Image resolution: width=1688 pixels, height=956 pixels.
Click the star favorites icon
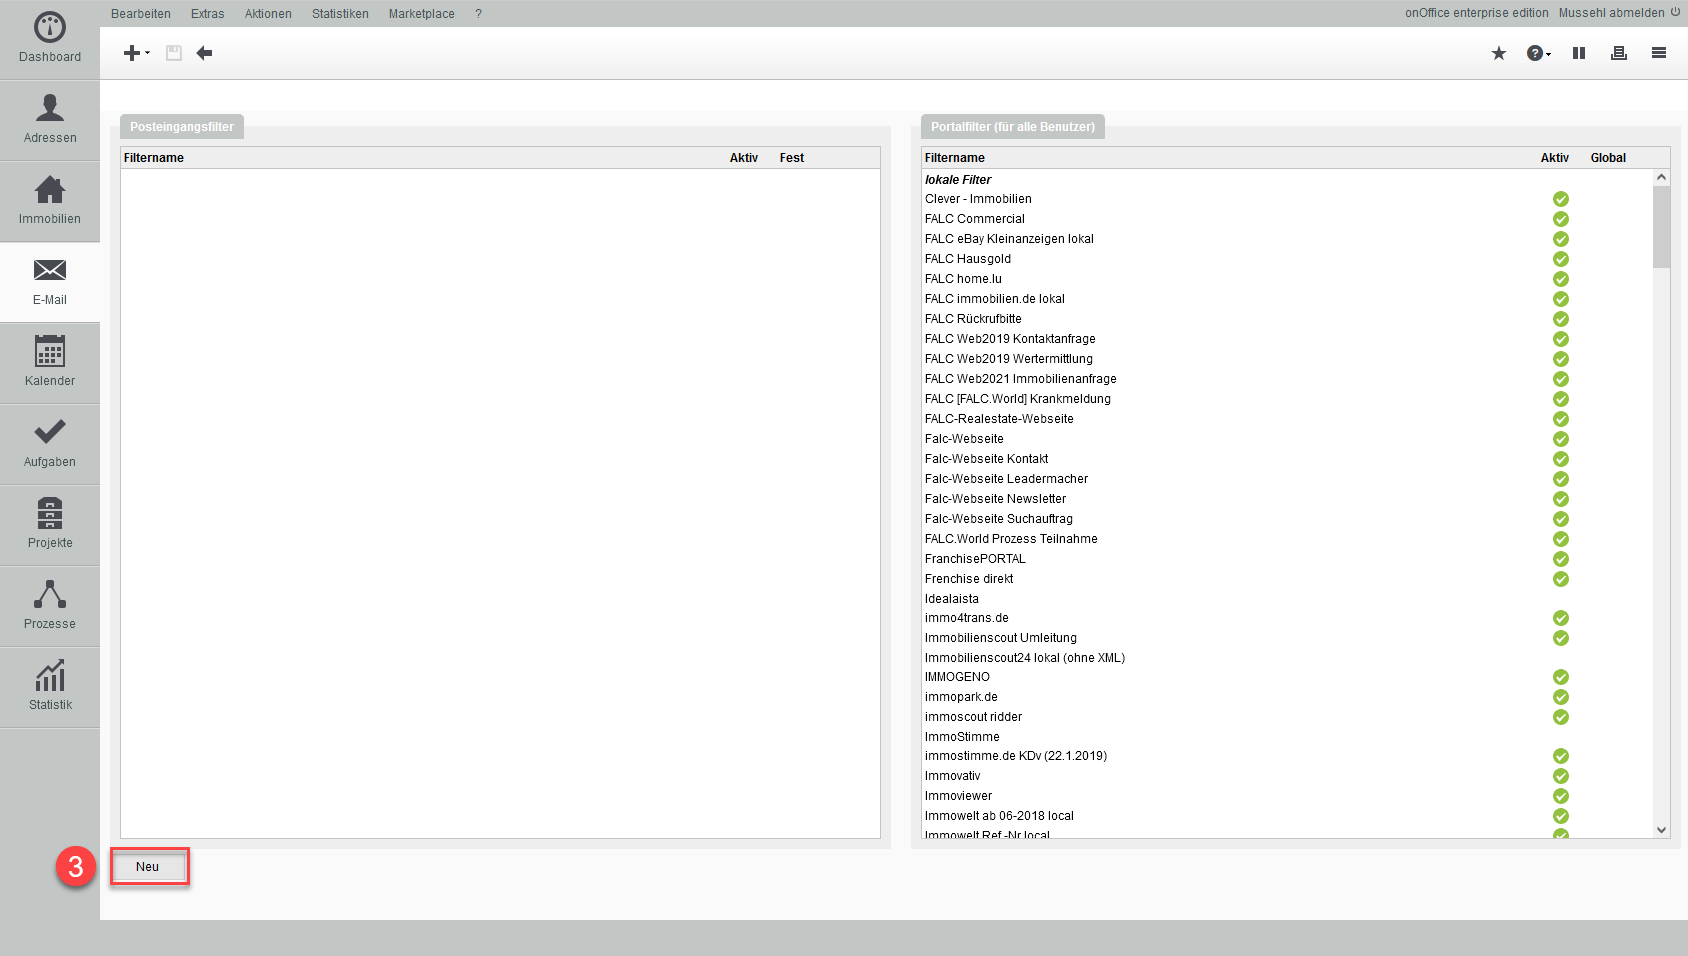click(x=1498, y=53)
